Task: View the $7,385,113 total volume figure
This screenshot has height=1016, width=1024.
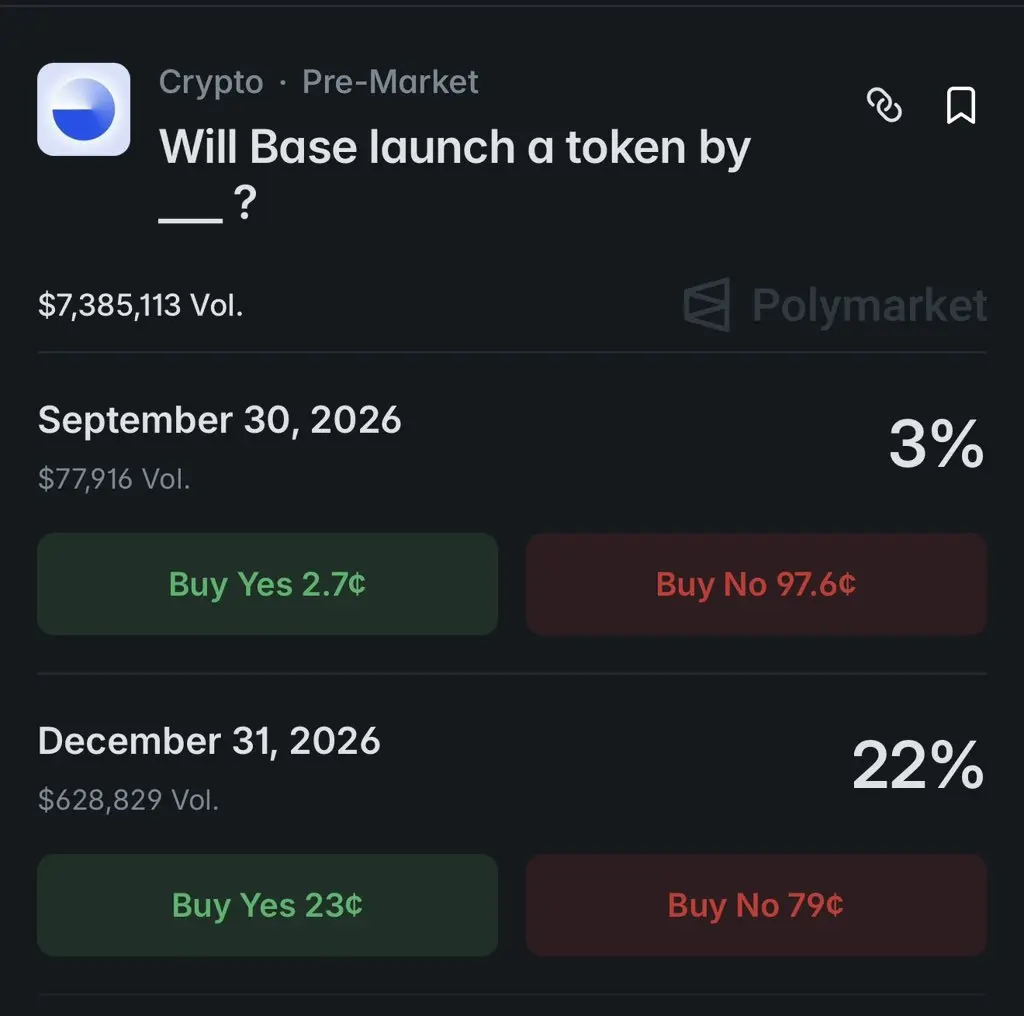Action: click(x=140, y=305)
